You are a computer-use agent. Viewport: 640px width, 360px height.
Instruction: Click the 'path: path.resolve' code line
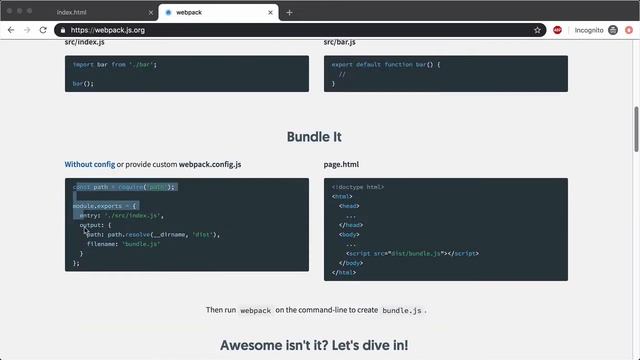tap(153, 235)
